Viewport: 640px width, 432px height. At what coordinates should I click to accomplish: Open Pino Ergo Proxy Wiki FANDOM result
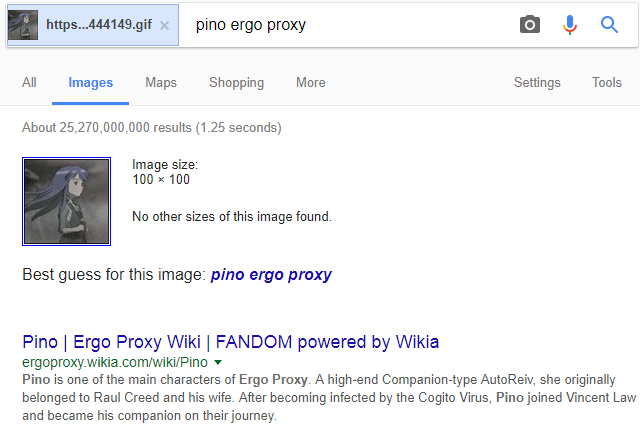click(231, 342)
